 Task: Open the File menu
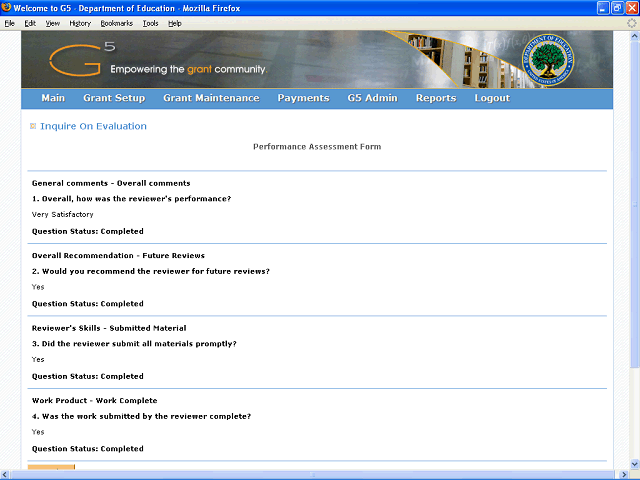pos(9,24)
